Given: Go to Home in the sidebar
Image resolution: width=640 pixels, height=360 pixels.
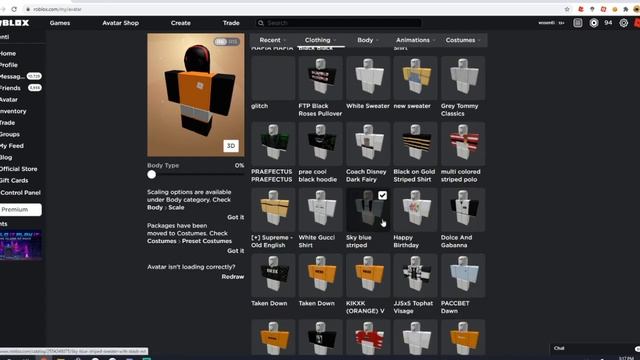Looking at the screenshot, I should click(x=8, y=53).
